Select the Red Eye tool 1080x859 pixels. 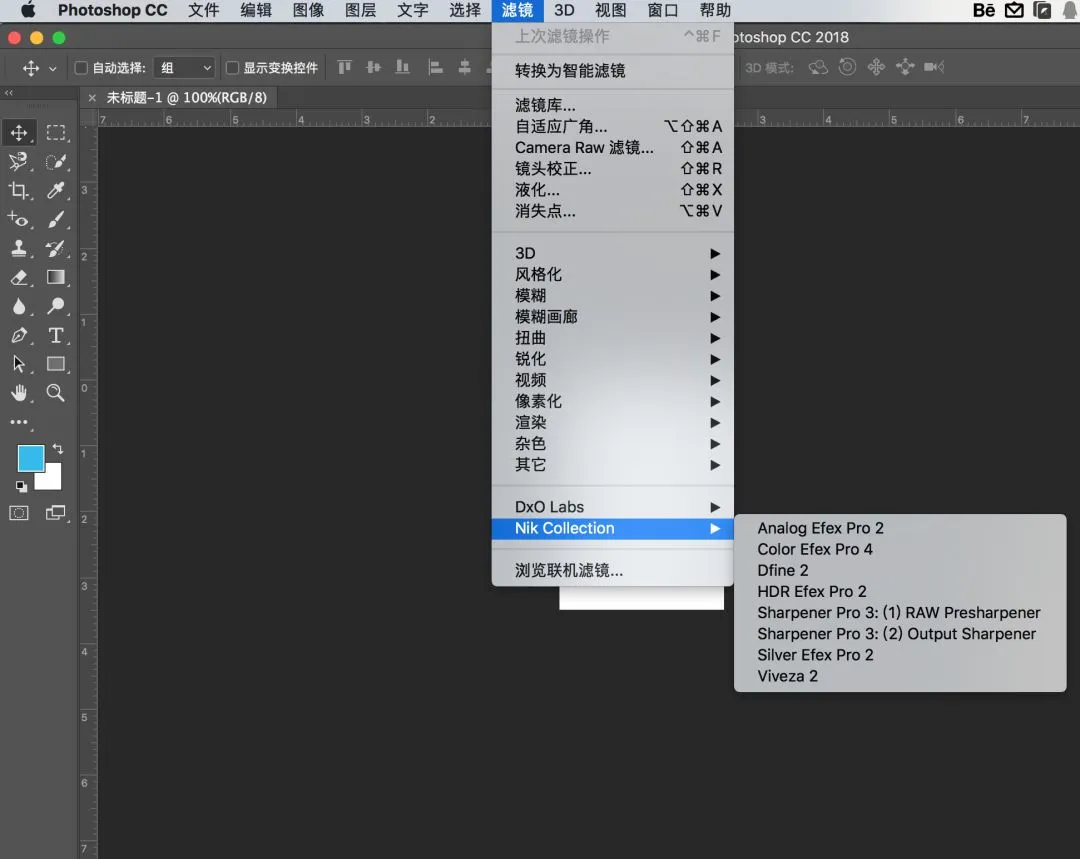point(19,220)
